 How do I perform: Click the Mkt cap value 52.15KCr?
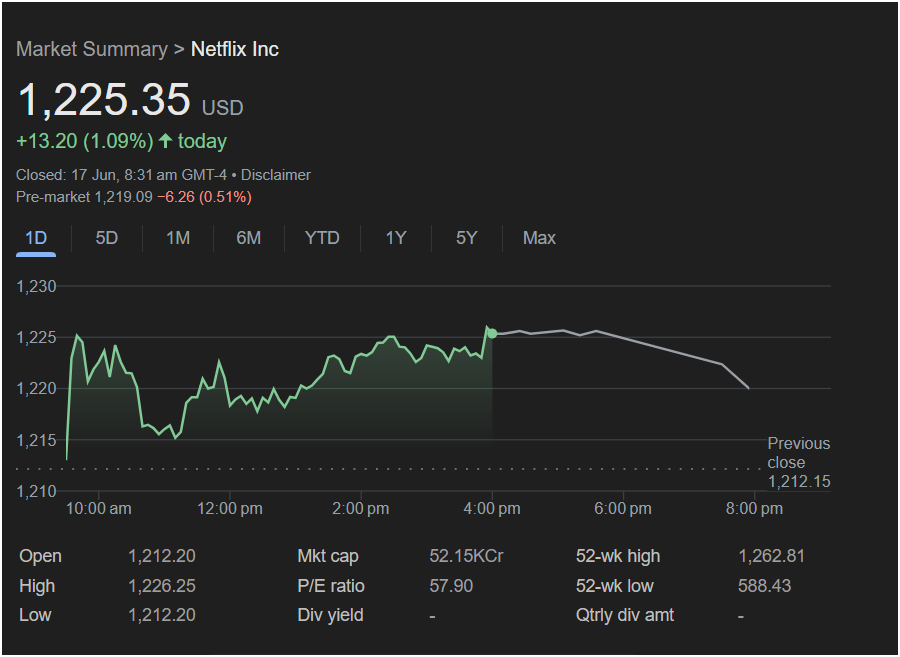[466, 556]
